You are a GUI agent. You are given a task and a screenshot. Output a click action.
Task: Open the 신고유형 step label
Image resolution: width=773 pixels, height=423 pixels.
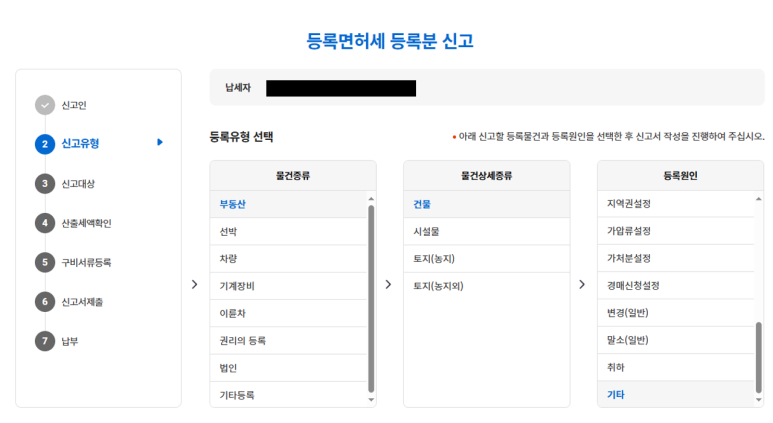tap(80, 143)
